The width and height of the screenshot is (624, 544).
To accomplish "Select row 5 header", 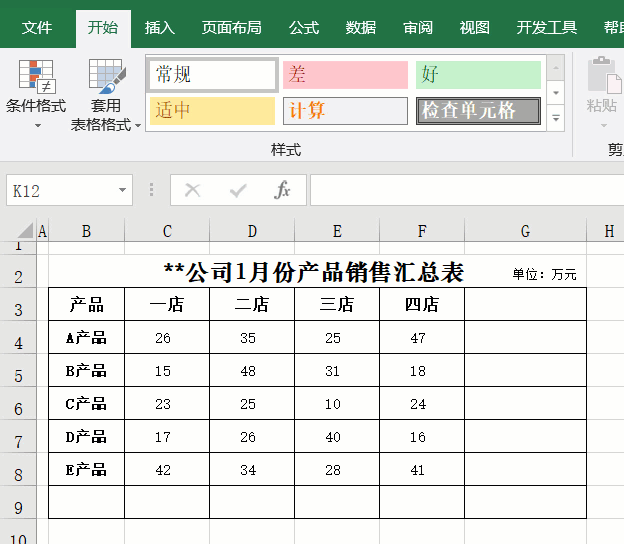I will [x=18, y=370].
